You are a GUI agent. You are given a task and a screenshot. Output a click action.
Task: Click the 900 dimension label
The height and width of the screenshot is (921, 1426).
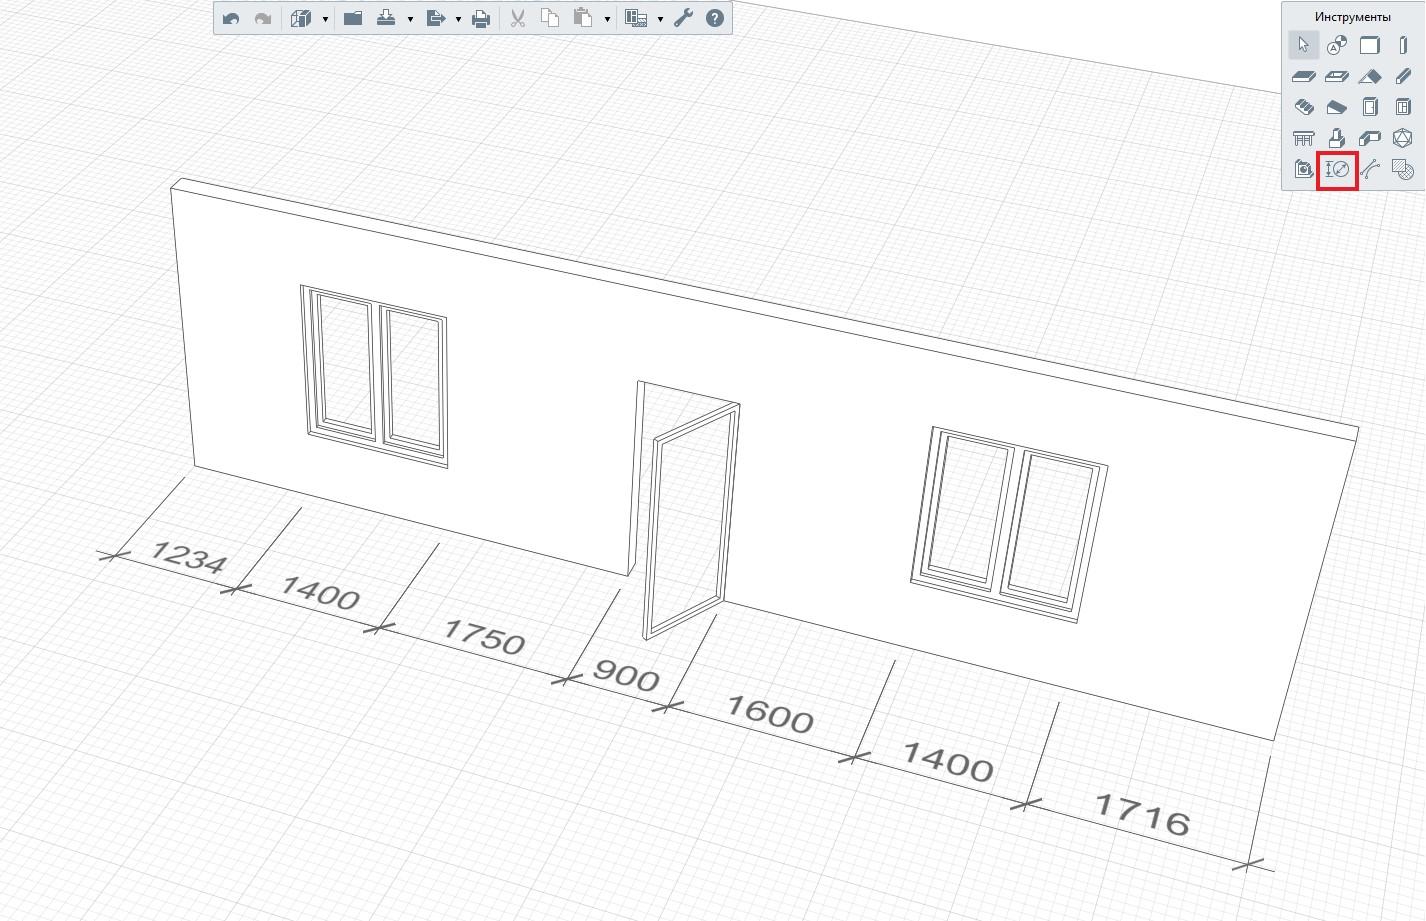point(626,675)
